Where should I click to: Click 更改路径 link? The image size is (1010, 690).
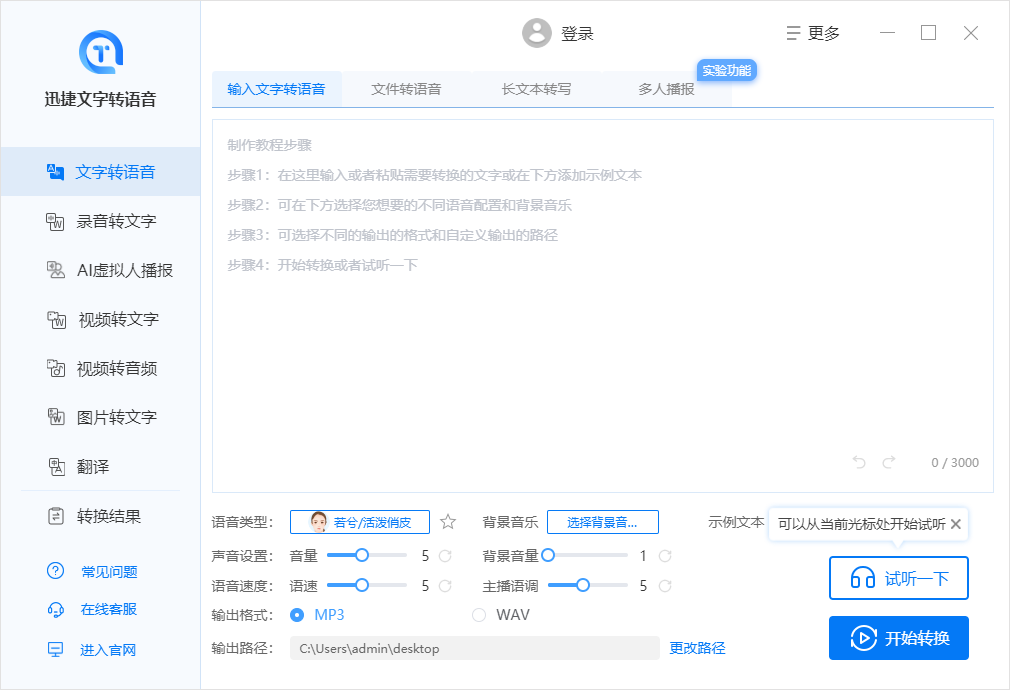pyautogui.click(x=698, y=648)
